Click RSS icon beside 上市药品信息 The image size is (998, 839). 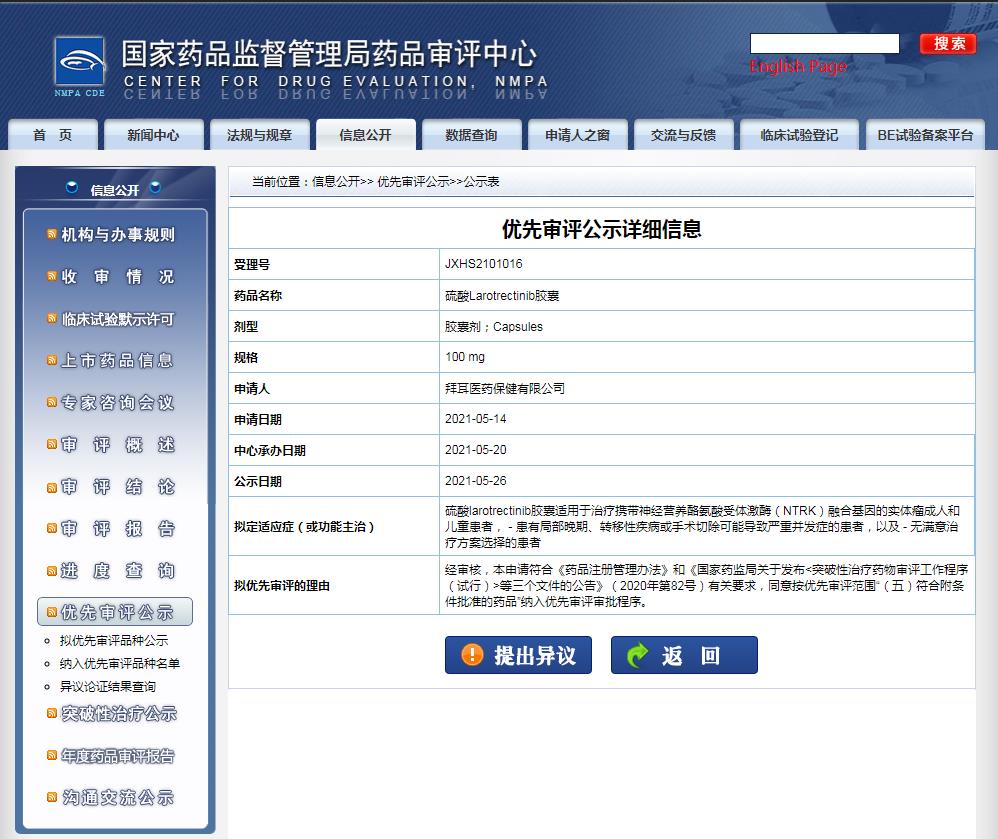(x=52, y=360)
